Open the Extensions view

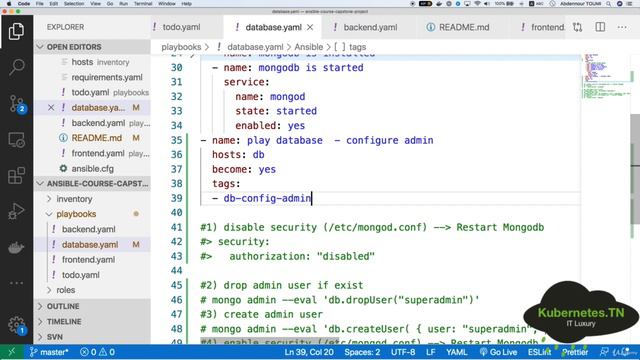[16, 176]
